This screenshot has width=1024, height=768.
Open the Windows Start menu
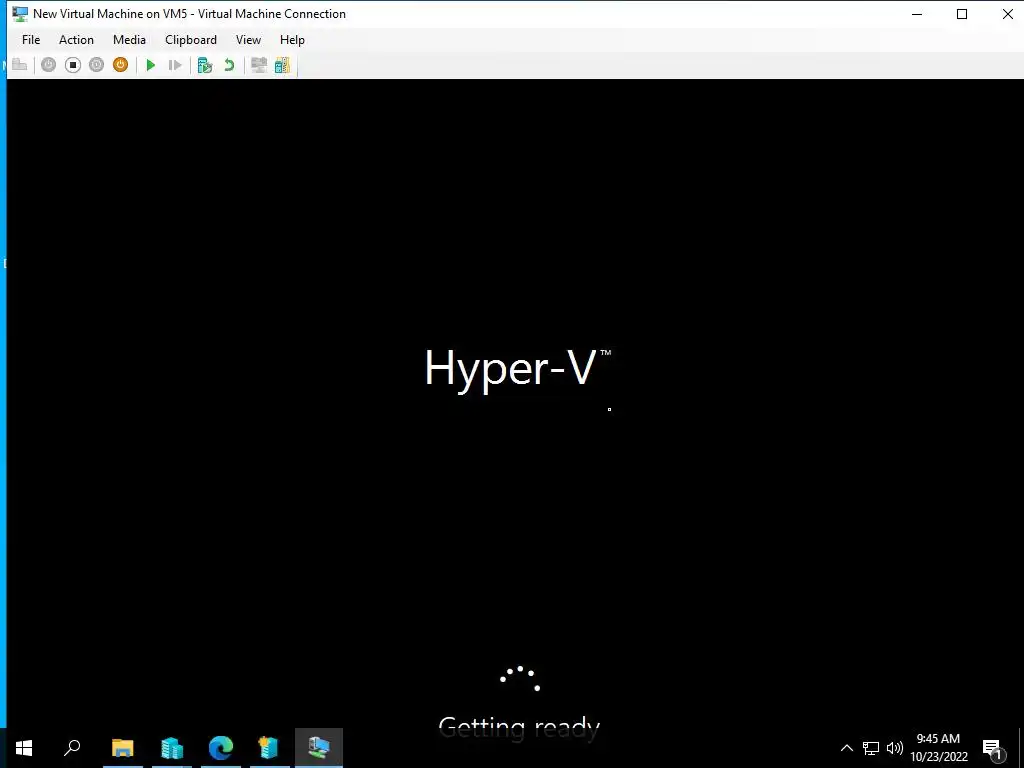(x=24, y=748)
